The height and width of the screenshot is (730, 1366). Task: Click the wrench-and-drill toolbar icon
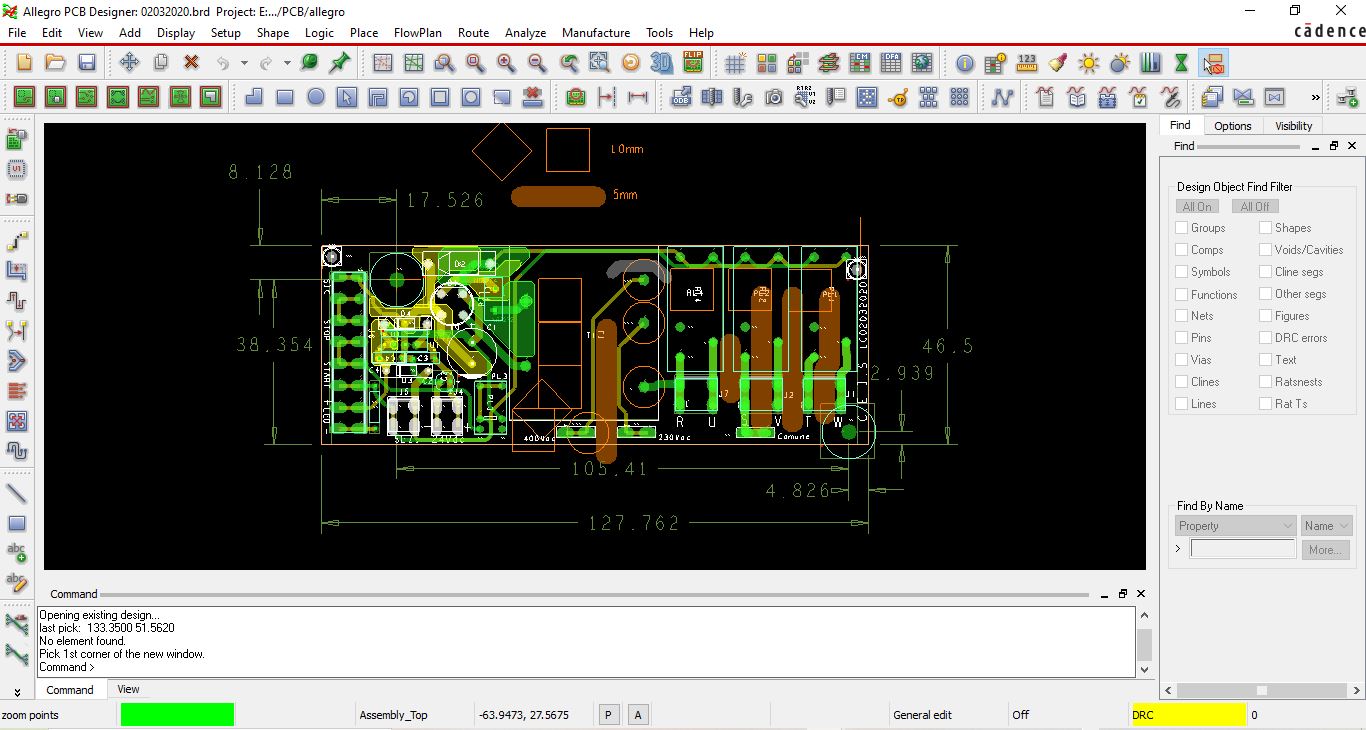click(x=743, y=97)
